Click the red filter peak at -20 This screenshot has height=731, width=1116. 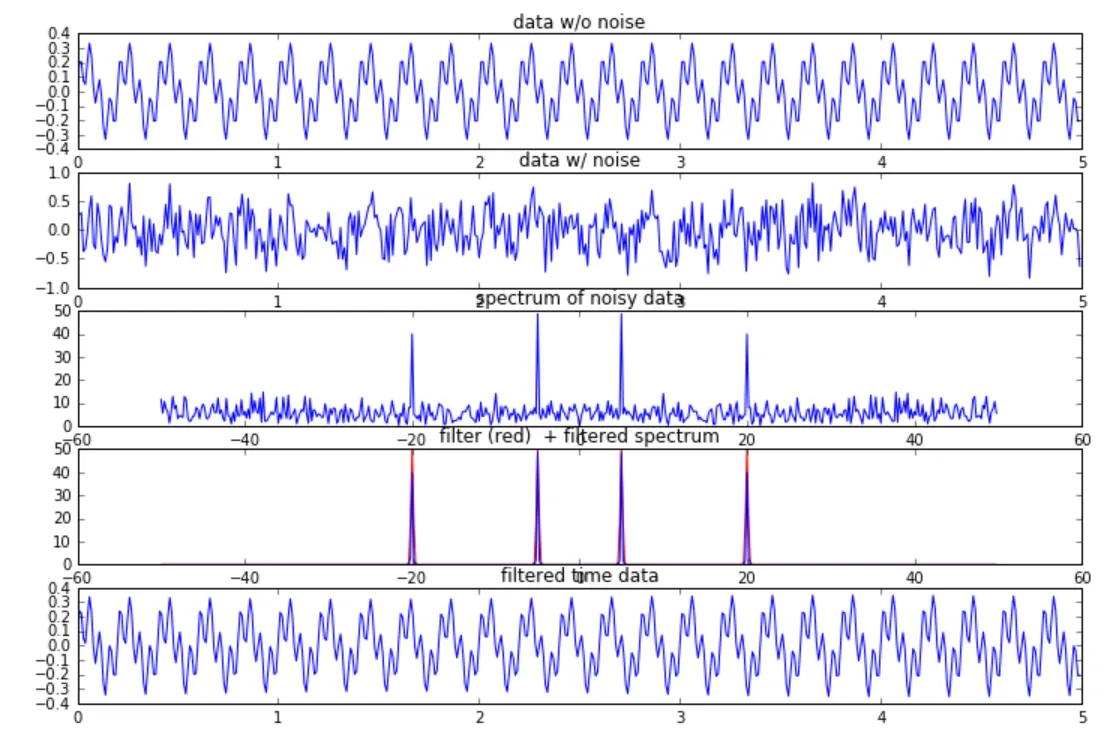point(411,507)
